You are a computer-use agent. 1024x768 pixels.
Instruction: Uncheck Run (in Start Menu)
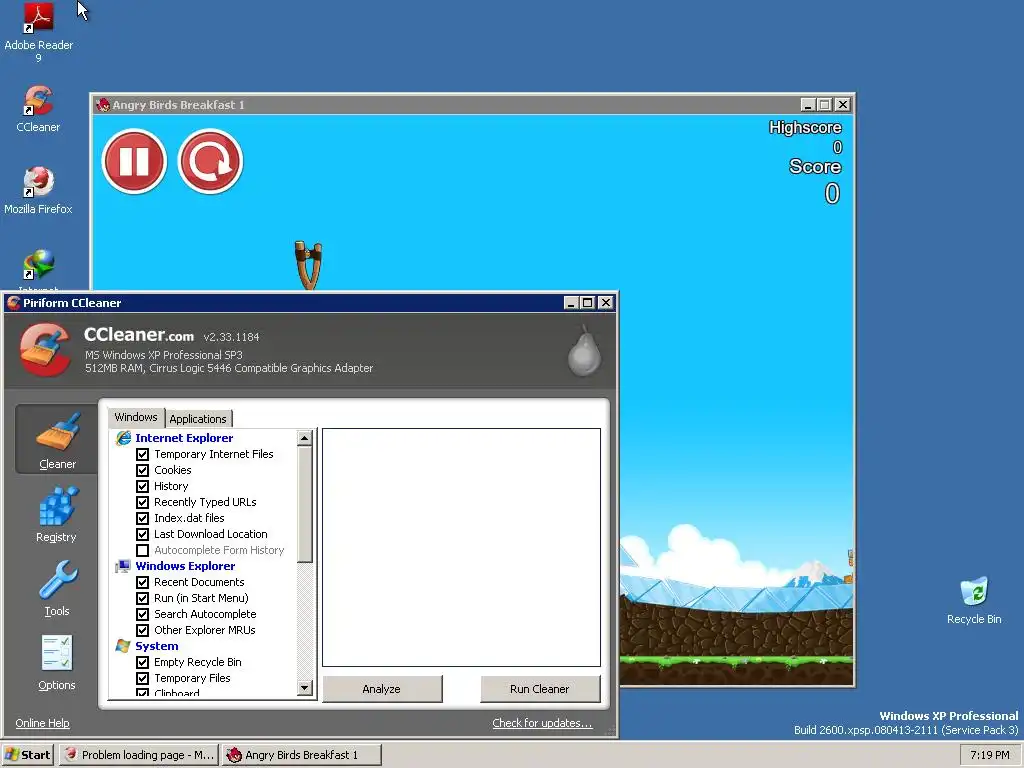point(142,598)
